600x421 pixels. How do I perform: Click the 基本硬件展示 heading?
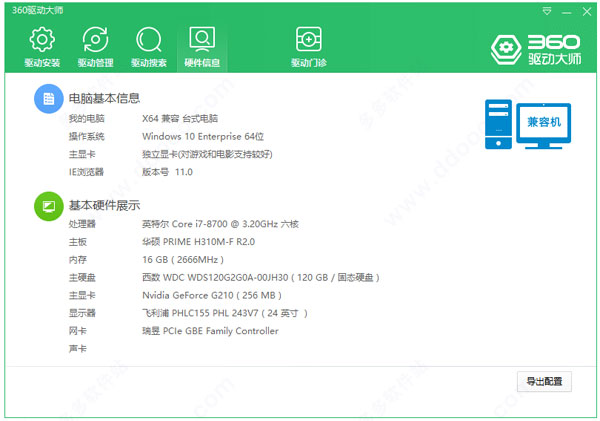(104, 206)
